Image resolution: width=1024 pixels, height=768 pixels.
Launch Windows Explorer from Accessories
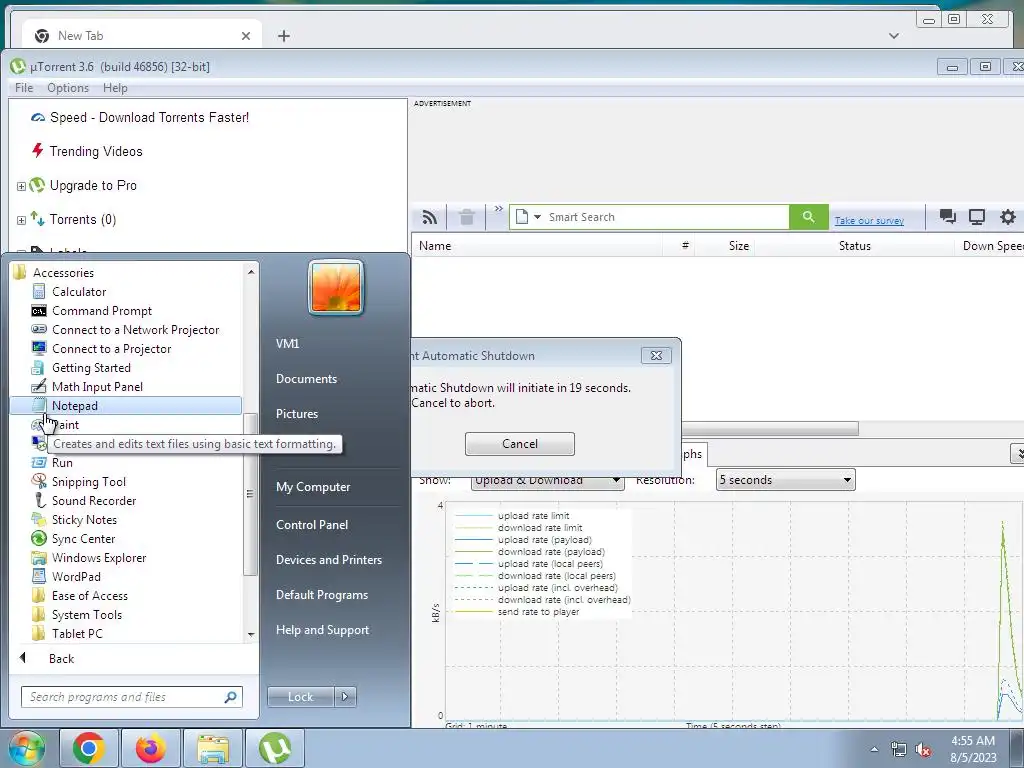(x=99, y=557)
